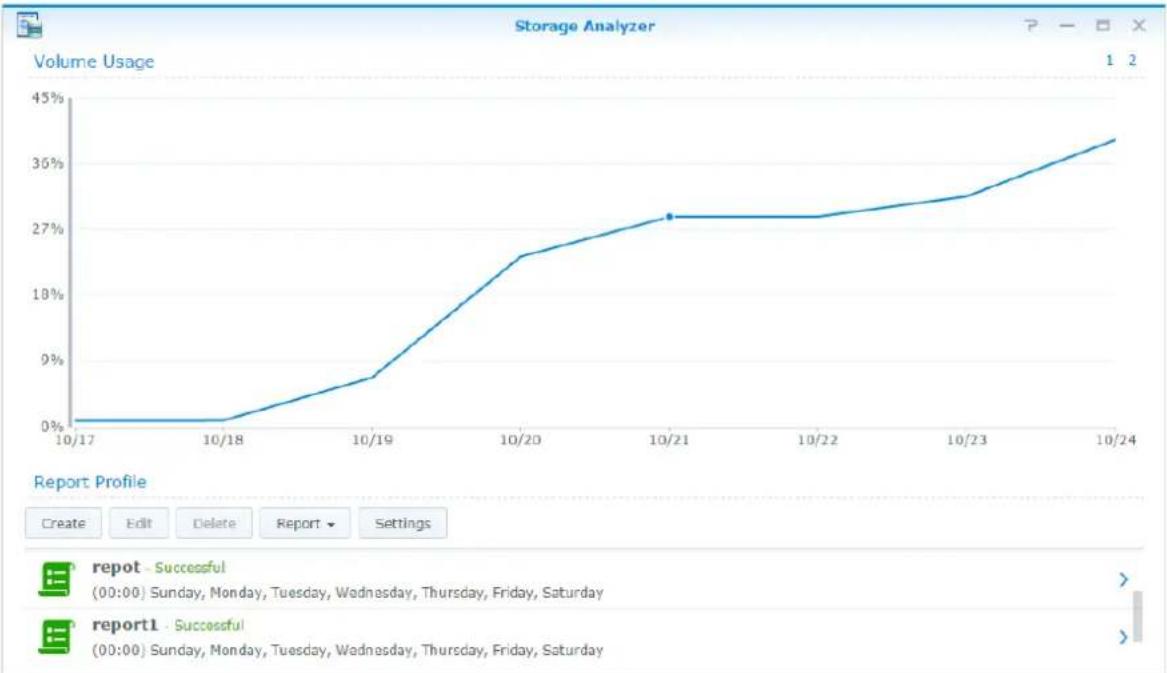The height and width of the screenshot is (673, 1167).
Task: Open the Settings button
Action: (x=403, y=523)
